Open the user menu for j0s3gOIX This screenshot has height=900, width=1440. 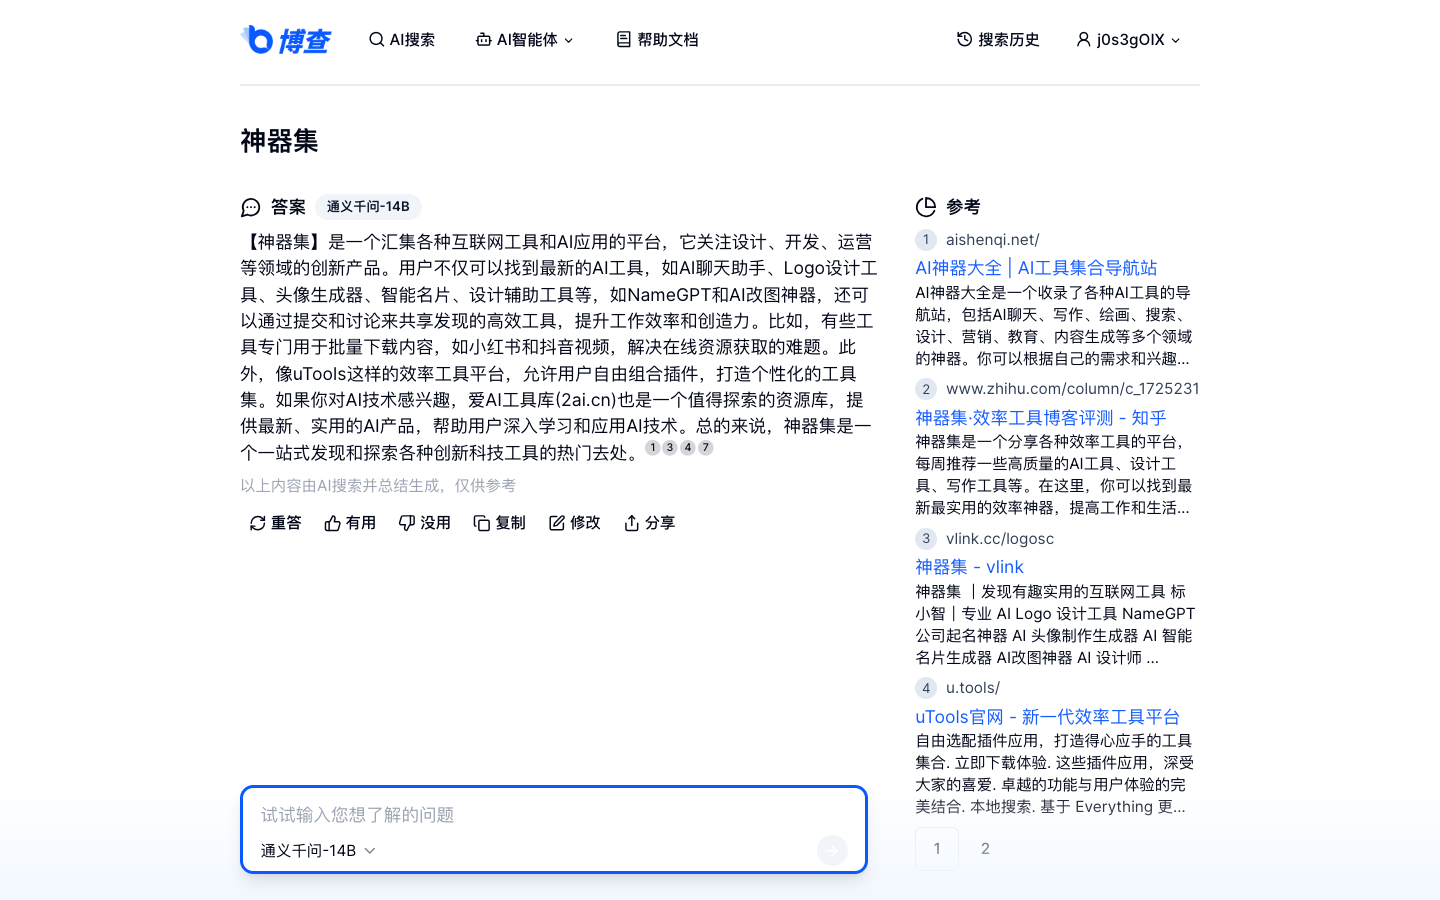pyautogui.click(x=1128, y=39)
